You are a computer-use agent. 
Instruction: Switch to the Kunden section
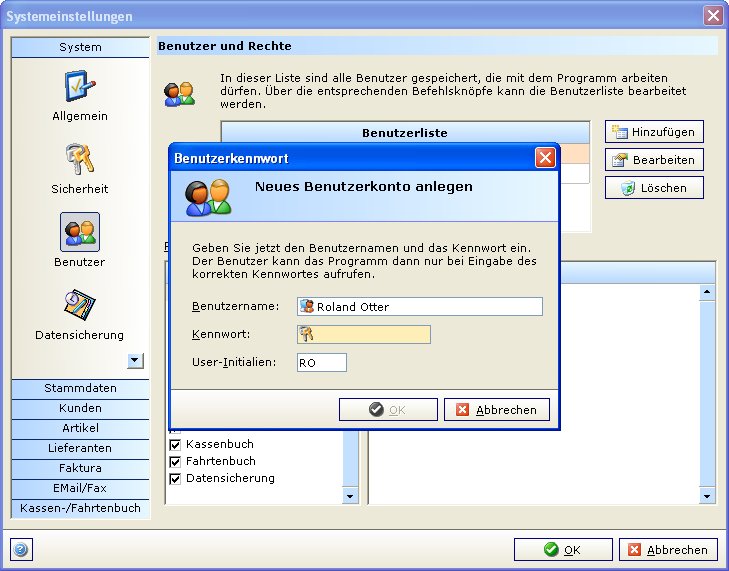pos(80,408)
